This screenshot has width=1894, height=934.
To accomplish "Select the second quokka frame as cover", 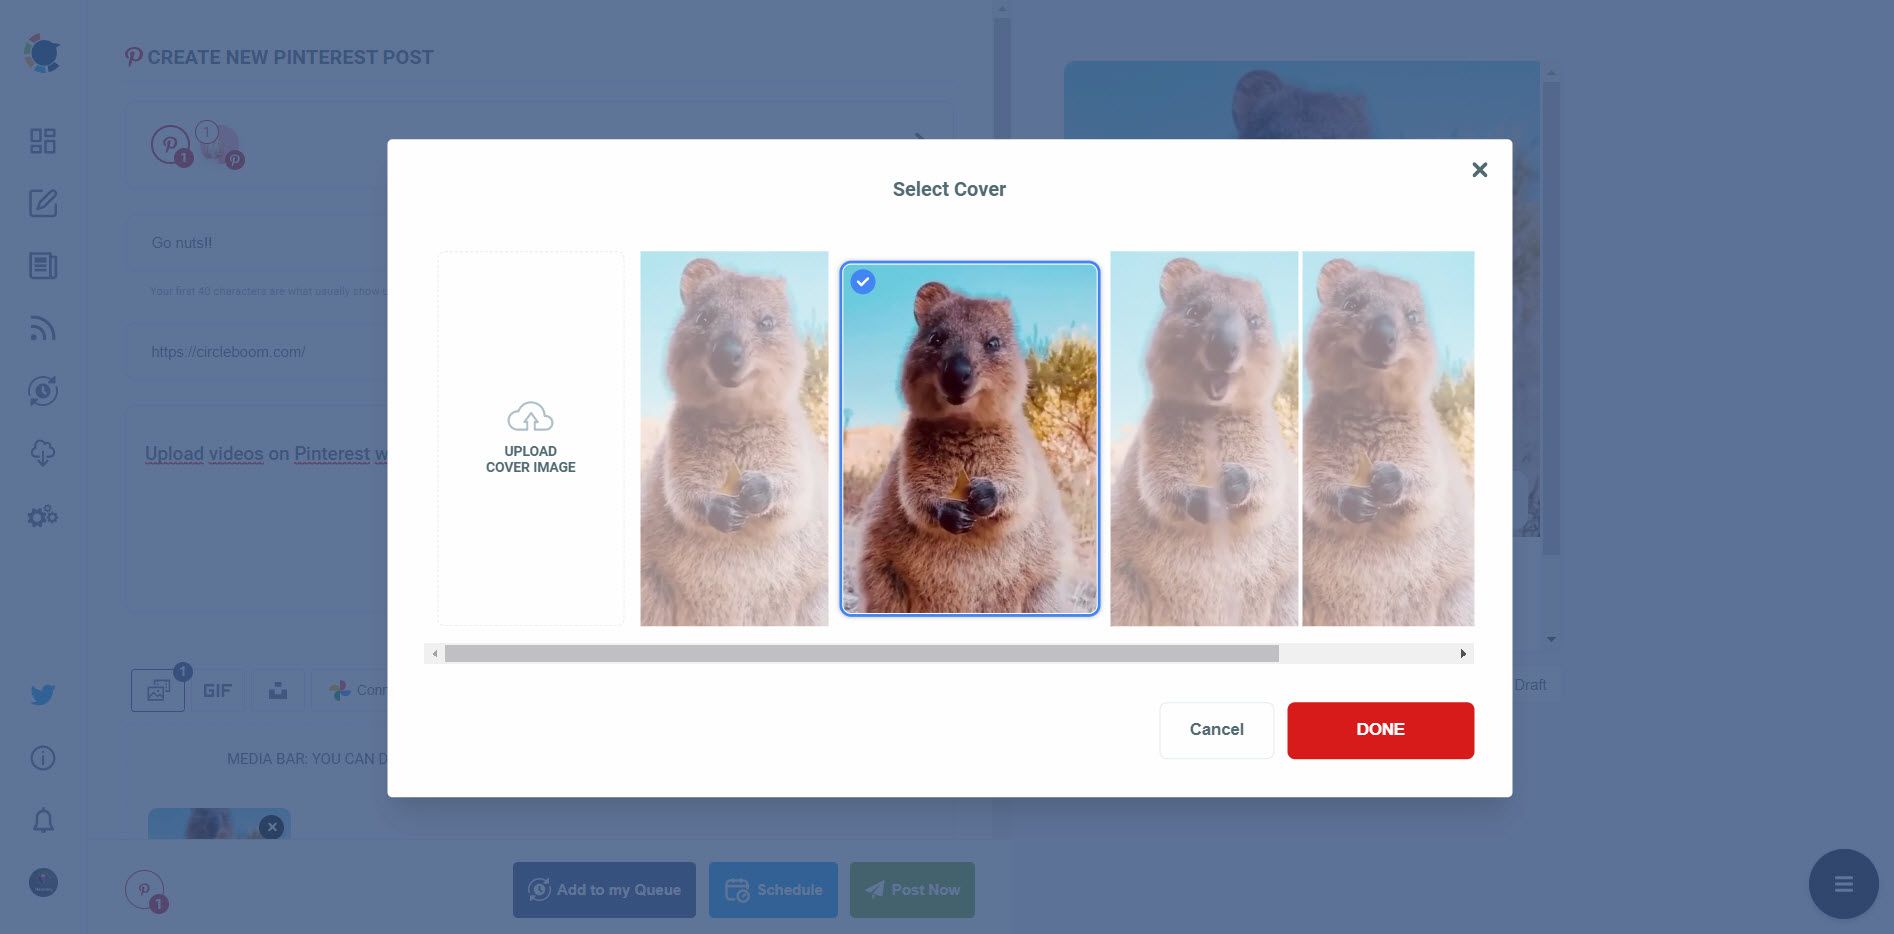I will [968, 440].
